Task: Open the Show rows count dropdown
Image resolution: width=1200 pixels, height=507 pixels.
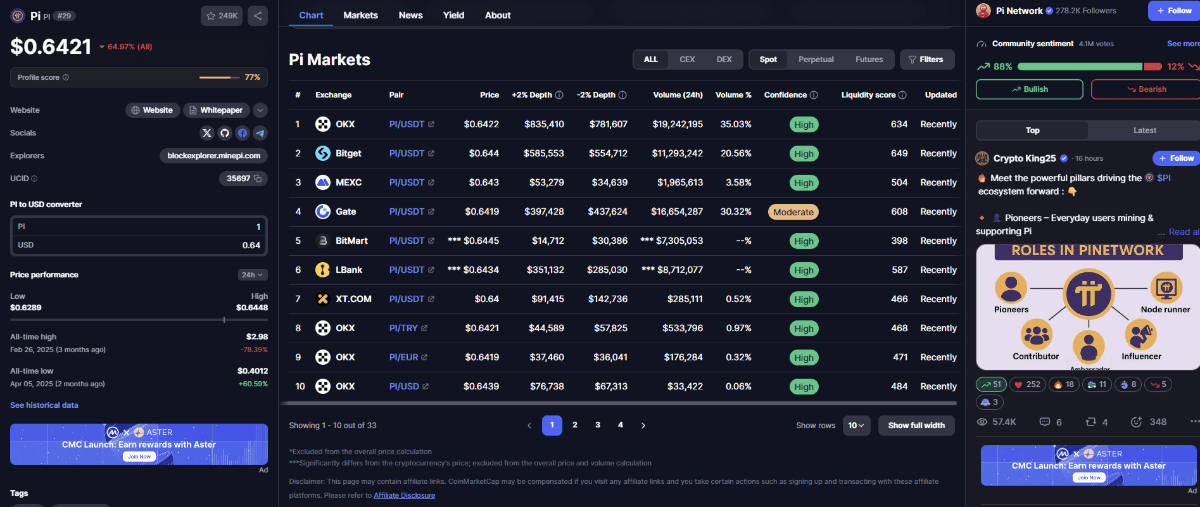Action: pos(857,425)
